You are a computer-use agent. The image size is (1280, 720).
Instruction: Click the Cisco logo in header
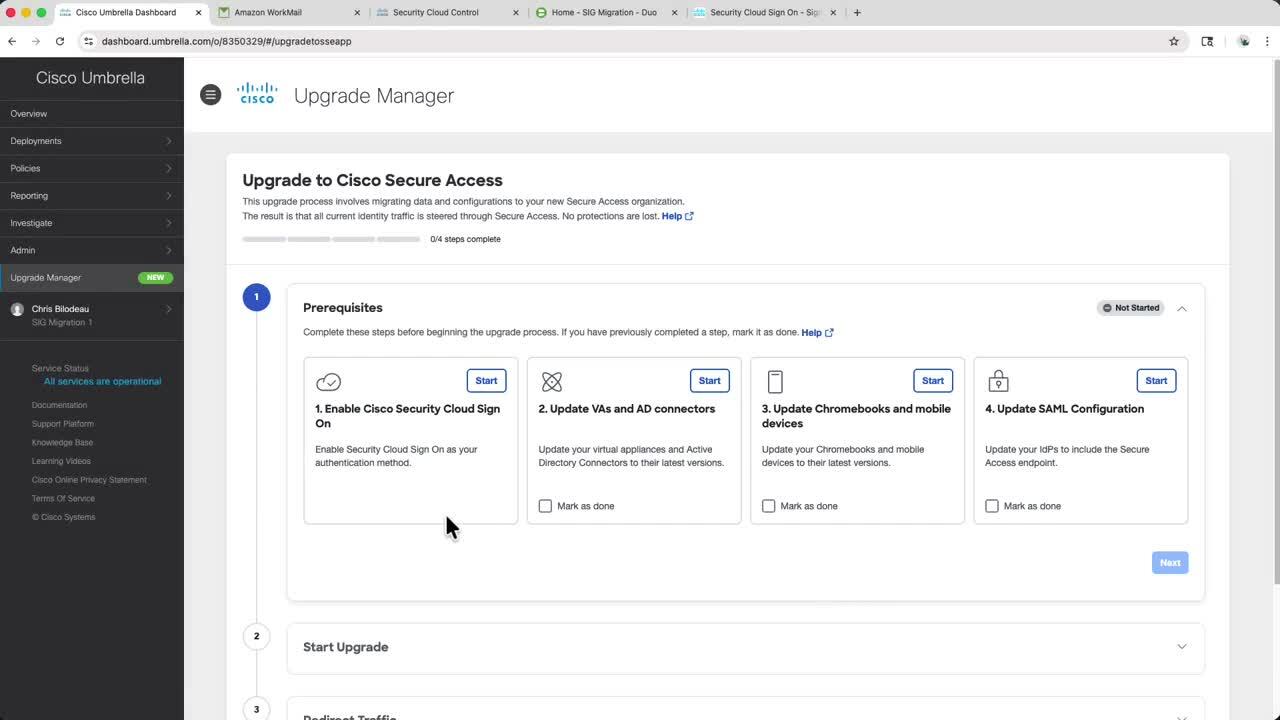(x=257, y=94)
